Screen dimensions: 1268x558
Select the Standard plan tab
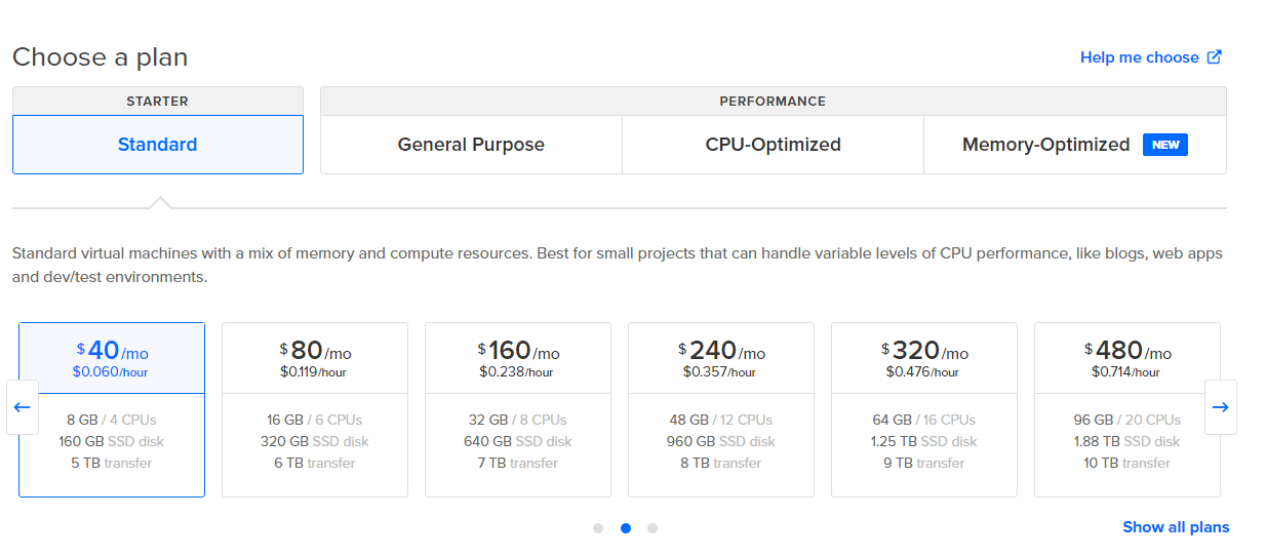click(158, 145)
